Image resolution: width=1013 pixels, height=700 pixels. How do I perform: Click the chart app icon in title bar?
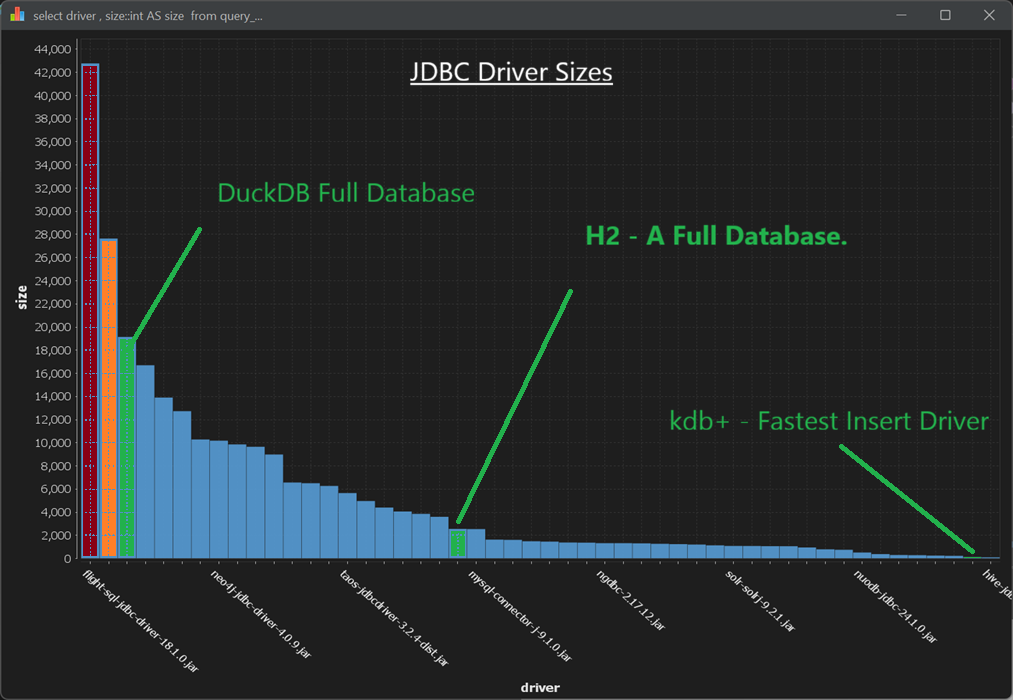coord(17,16)
